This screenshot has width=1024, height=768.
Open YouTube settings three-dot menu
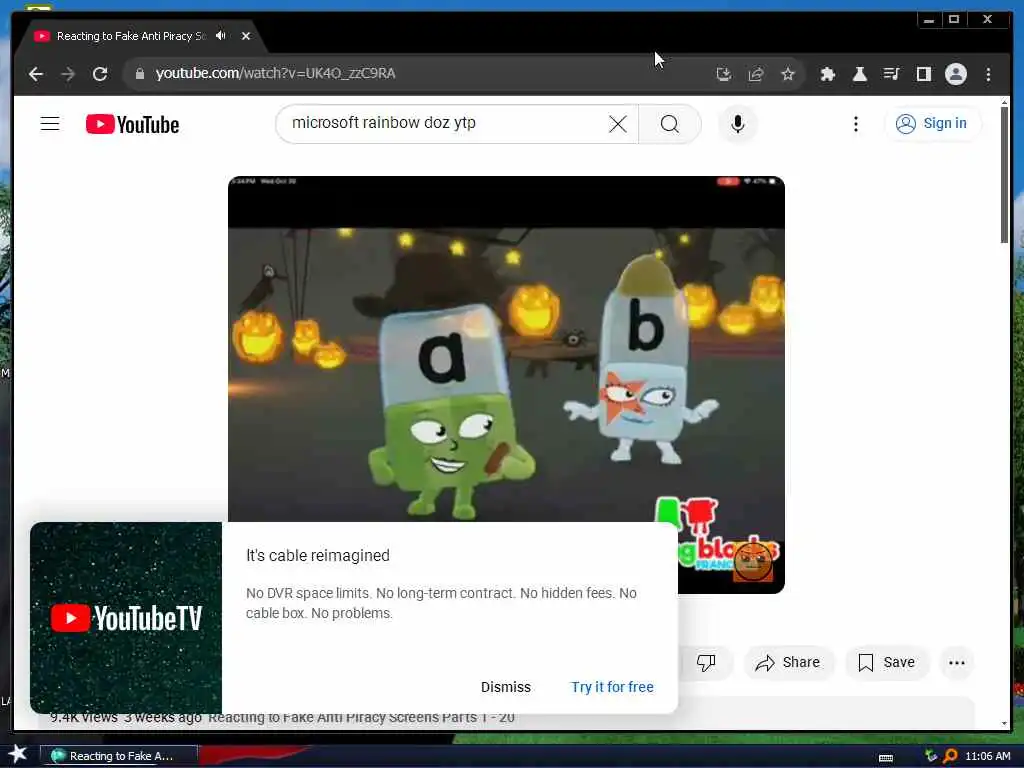(x=856, y=124)
